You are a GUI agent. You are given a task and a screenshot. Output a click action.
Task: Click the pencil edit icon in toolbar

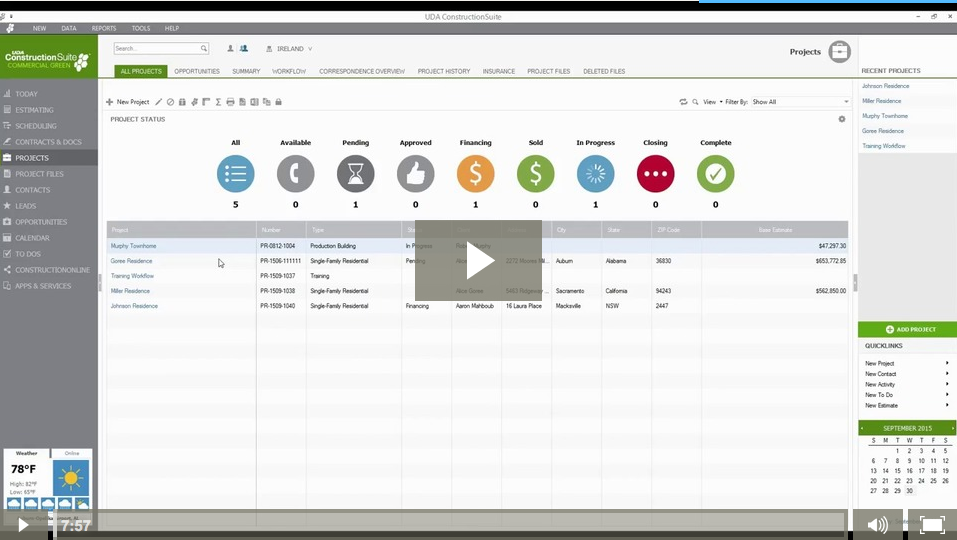point(159,102)
